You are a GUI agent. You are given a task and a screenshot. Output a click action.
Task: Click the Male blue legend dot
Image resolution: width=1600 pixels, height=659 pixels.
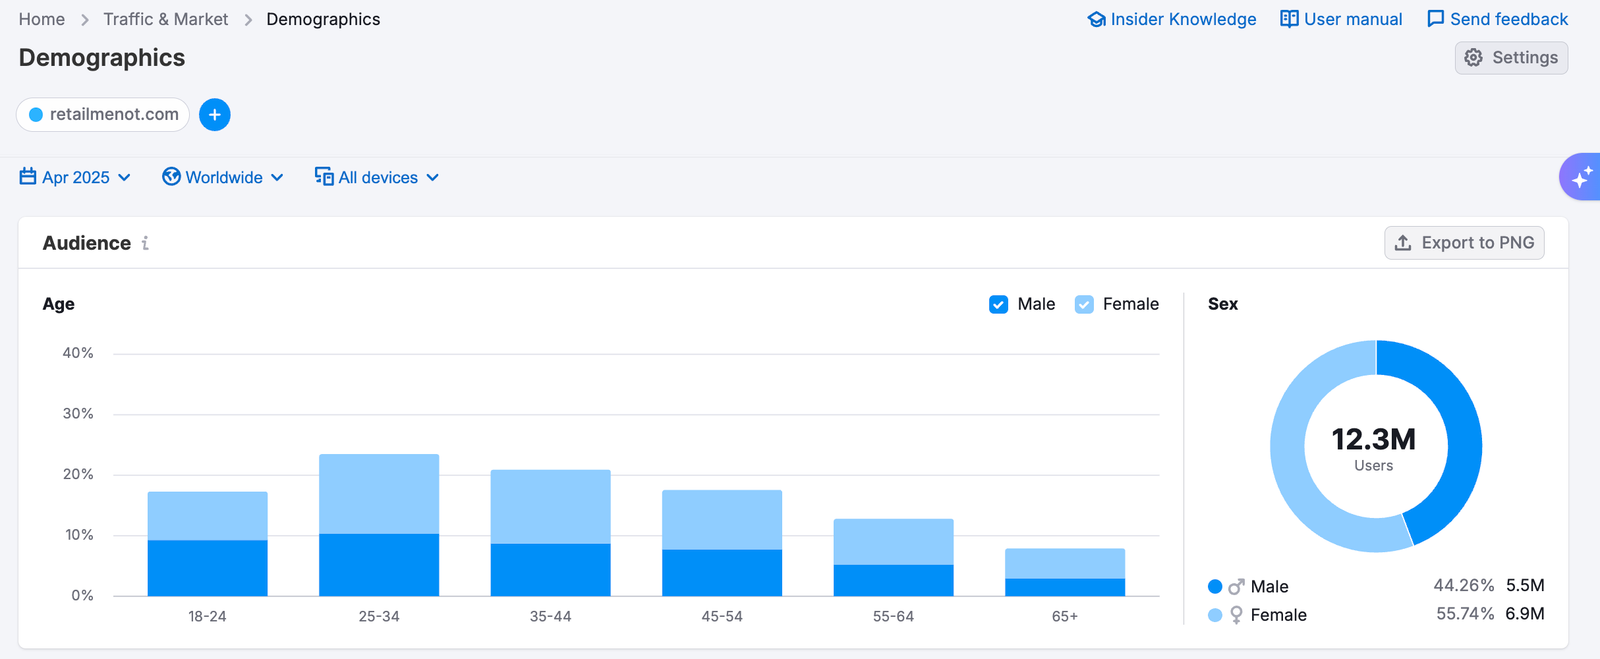[1215, 587]
